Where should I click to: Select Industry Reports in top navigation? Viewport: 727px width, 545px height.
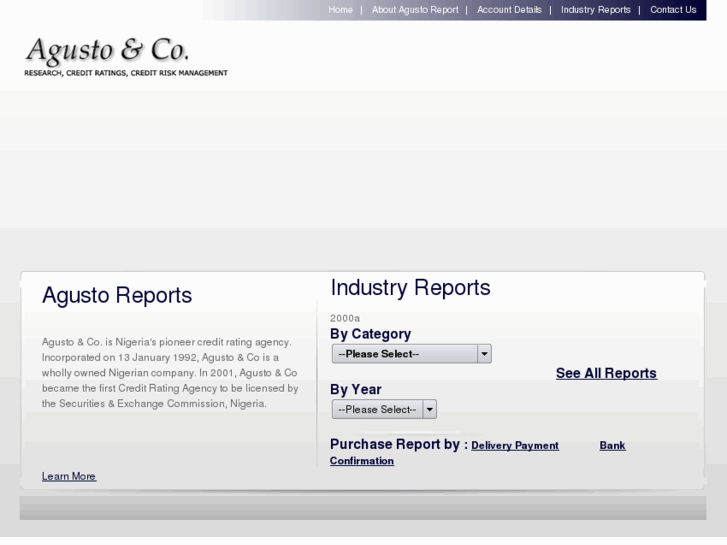click(x=596, y=10)
